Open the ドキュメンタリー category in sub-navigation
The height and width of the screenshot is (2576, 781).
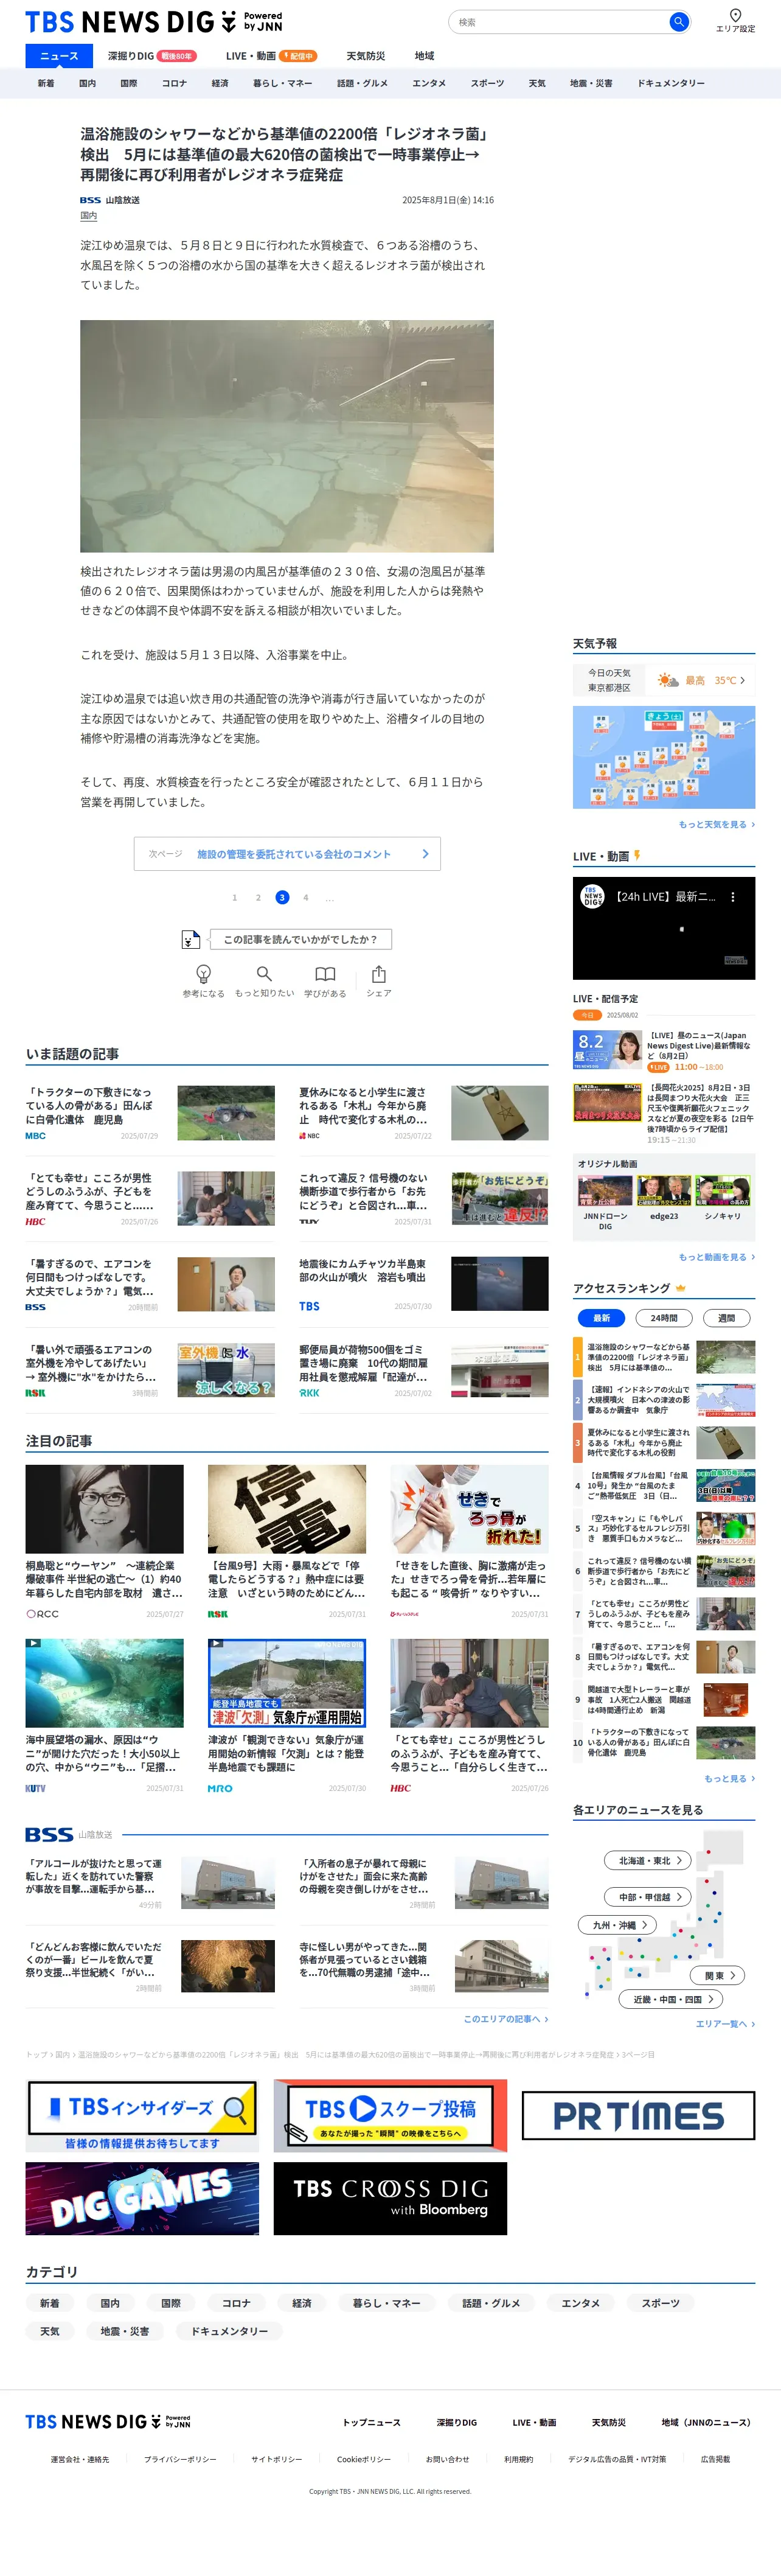(x=671, y=83)
